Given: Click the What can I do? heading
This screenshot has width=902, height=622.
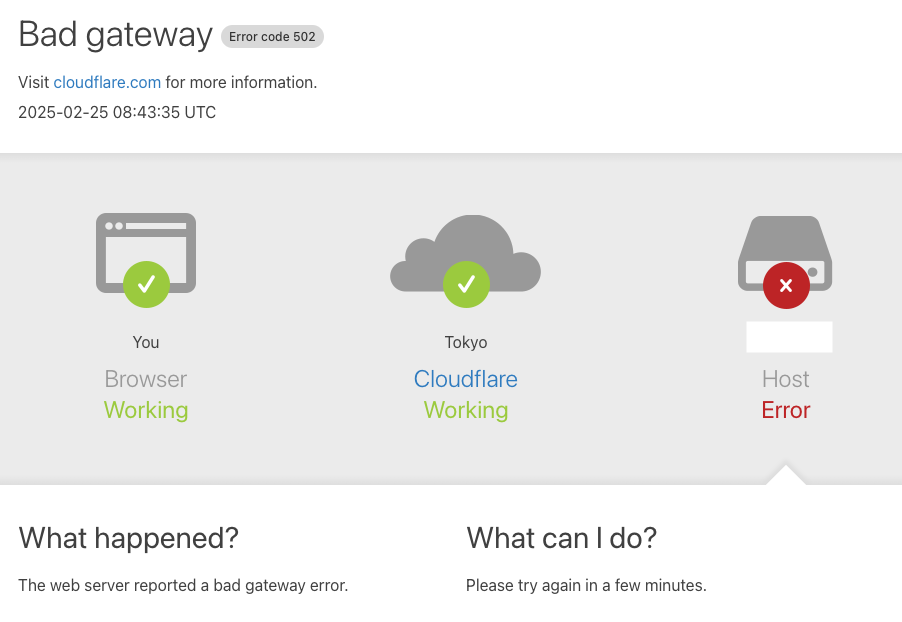Looking at the screenshot, I should point(561,538).
